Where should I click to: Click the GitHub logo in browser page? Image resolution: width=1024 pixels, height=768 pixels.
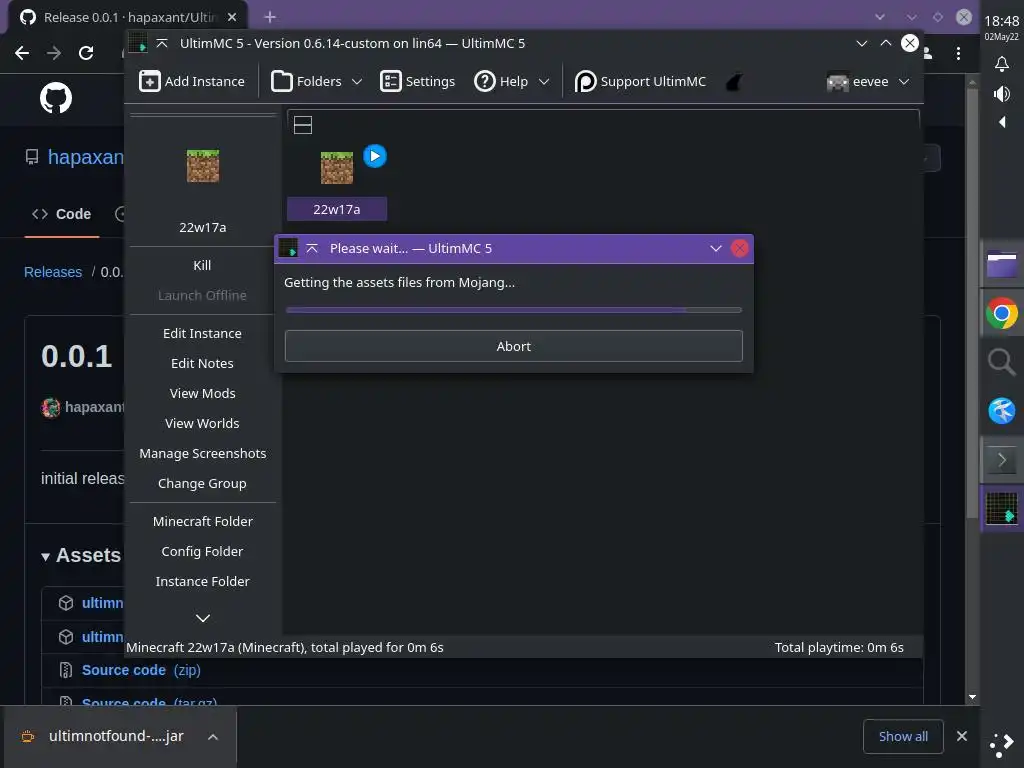(56, 98)
